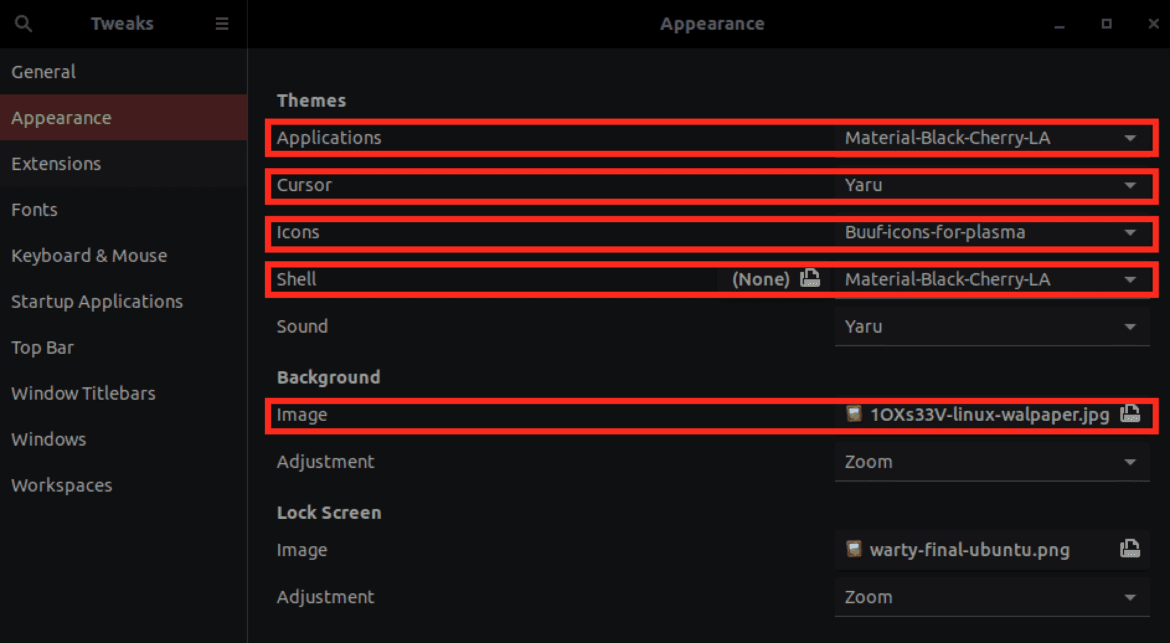Click the image icon before warty-final-ubuntu.png
The height and width of the screenshot is (643, 1170).
pyautogui.click(x=854, y=548)
